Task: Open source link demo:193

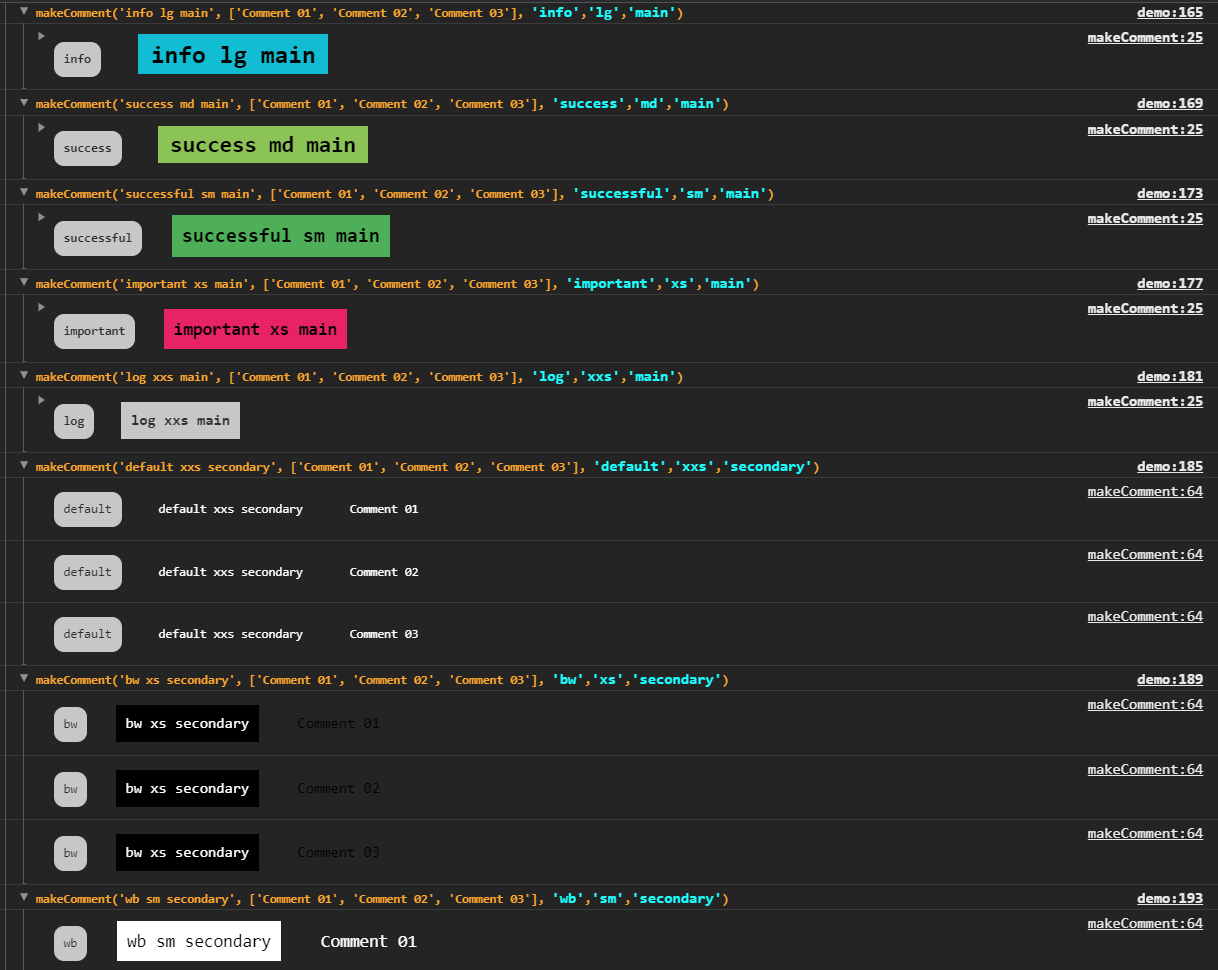Action: 1170,899
